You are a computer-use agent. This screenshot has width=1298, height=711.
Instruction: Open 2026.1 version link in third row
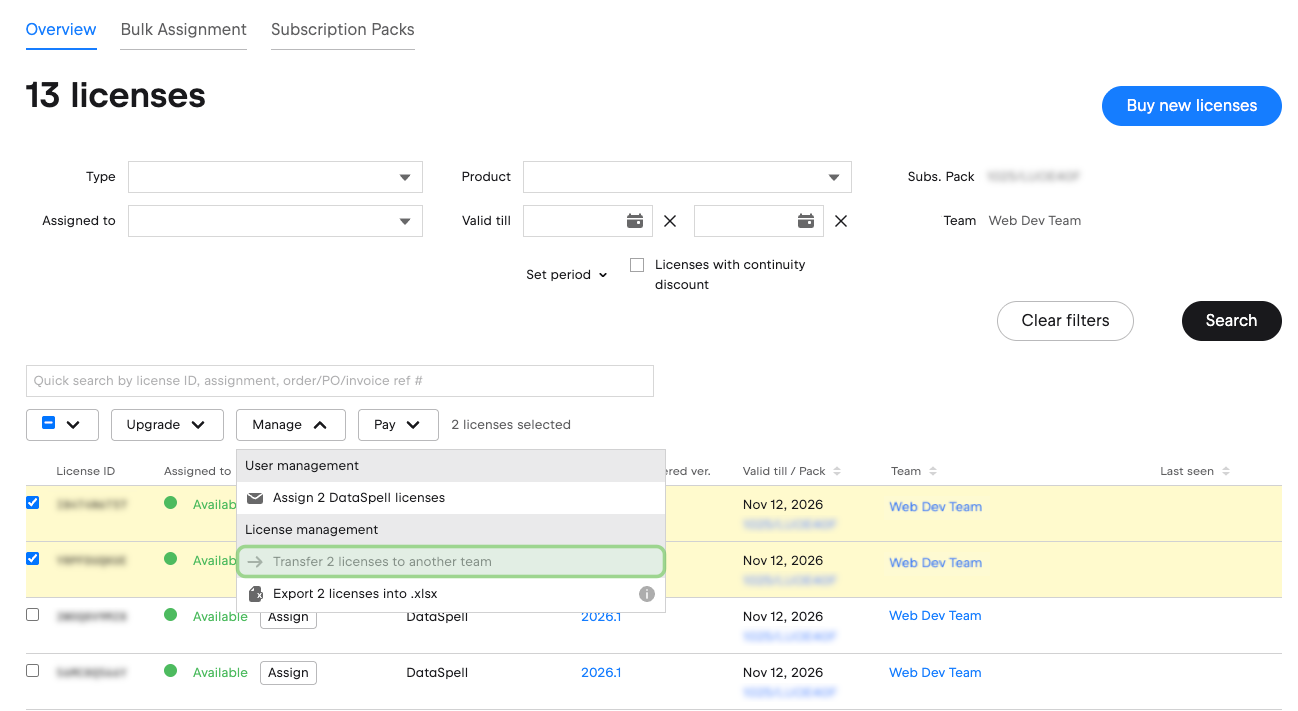click(x=601, y=616)
